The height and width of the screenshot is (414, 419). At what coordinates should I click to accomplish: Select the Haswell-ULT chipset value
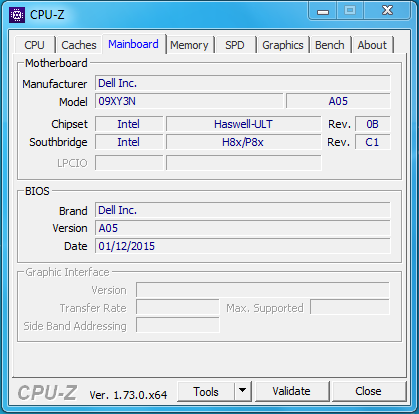[244, 124]
